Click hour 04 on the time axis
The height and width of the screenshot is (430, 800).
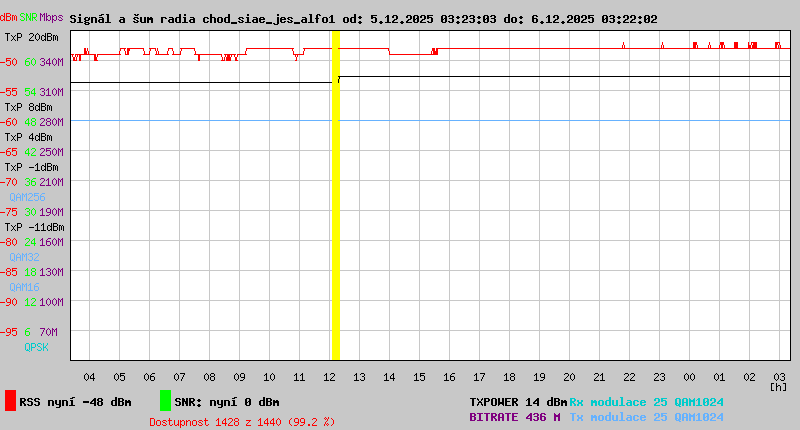coord(89,377)
